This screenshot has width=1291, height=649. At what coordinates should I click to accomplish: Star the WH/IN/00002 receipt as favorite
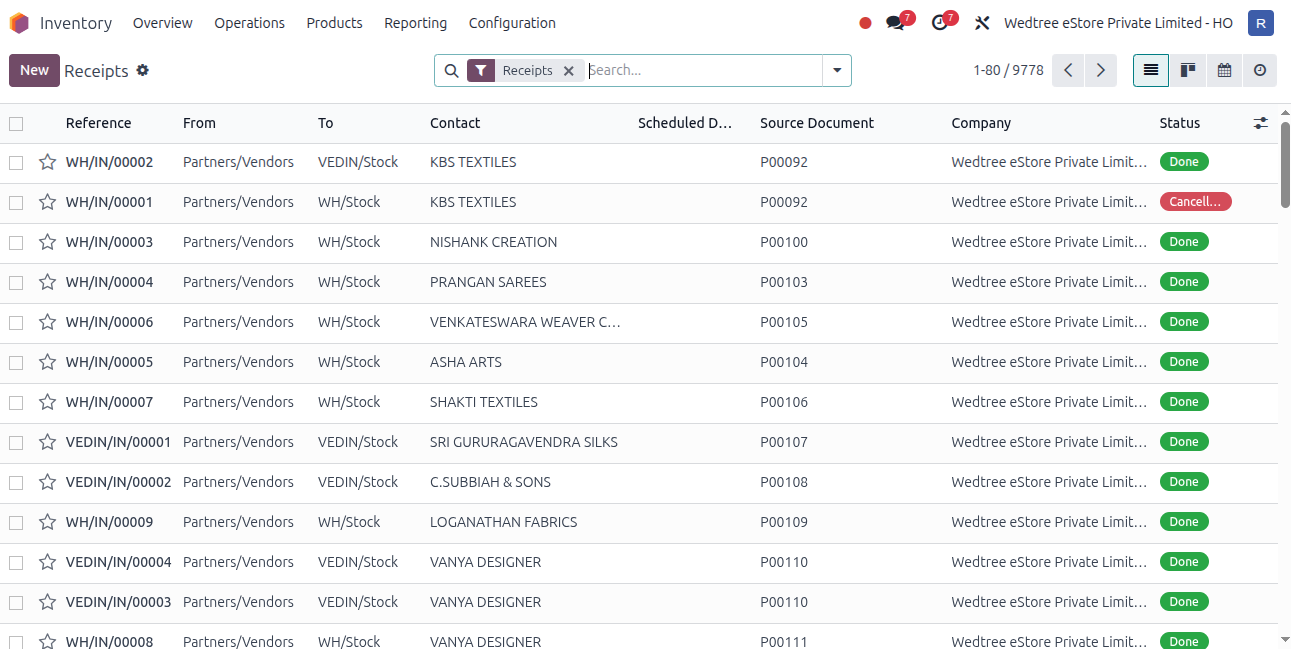tap(47, 162)
